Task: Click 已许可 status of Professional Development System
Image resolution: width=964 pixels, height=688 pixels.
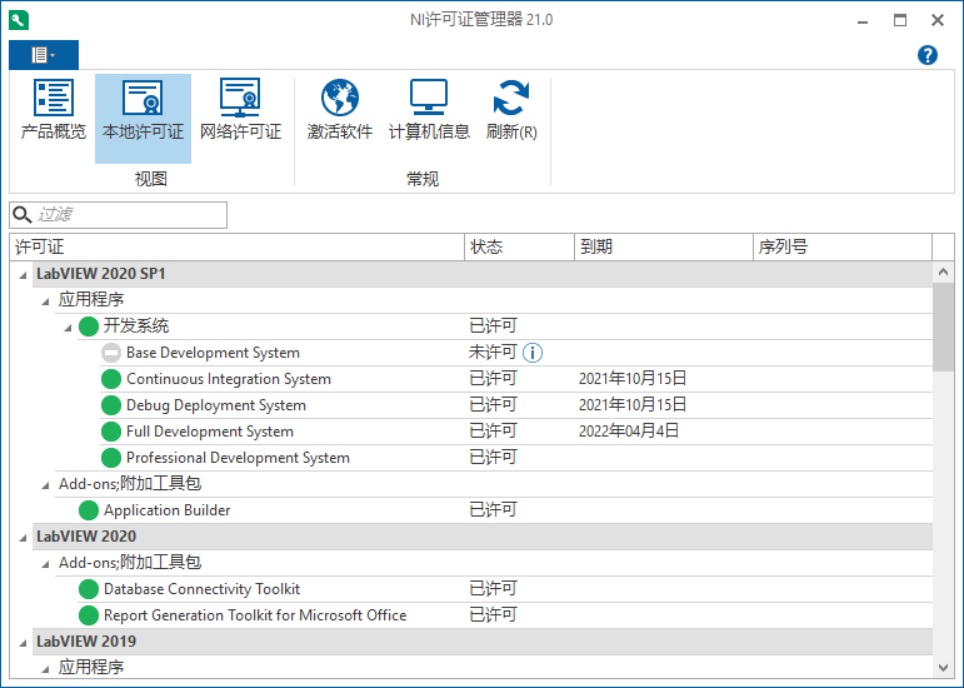Action: pyautogui.click(x=492, y=457)
